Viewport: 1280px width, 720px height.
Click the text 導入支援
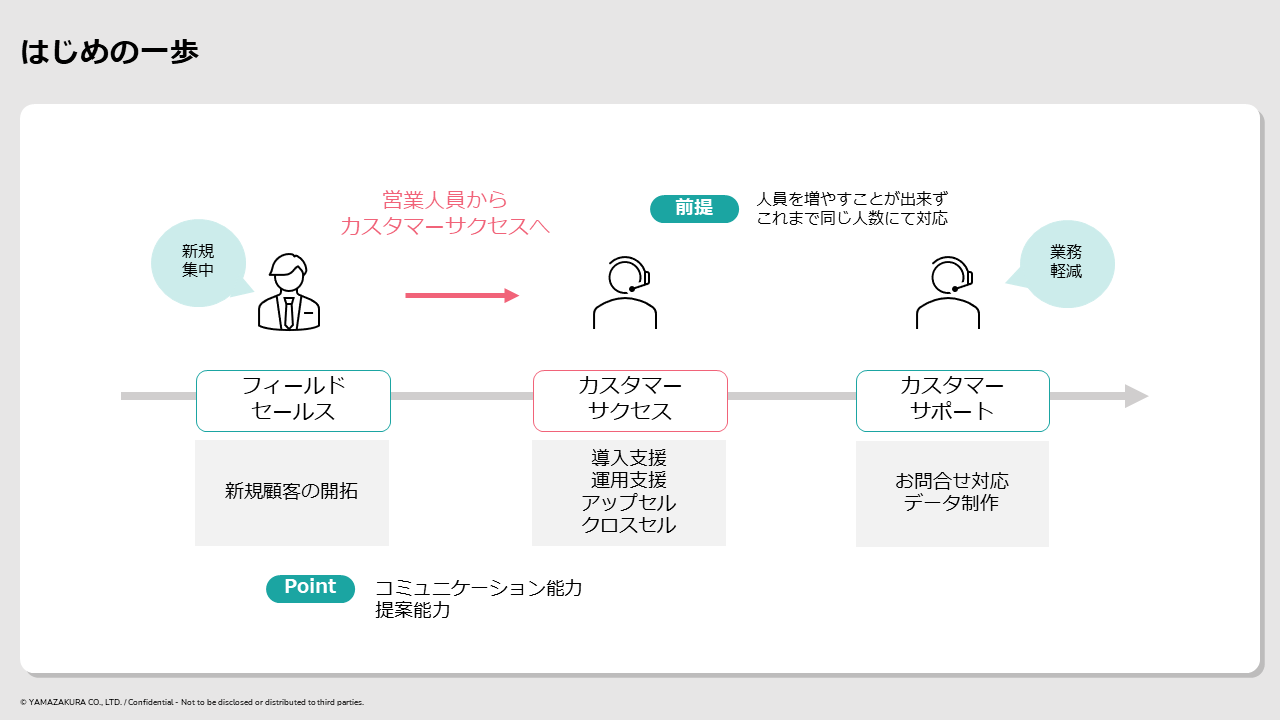629,458
